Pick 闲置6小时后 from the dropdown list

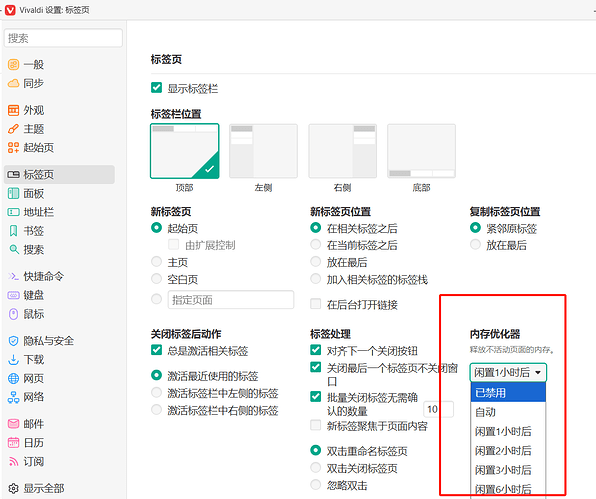[508, 489]
